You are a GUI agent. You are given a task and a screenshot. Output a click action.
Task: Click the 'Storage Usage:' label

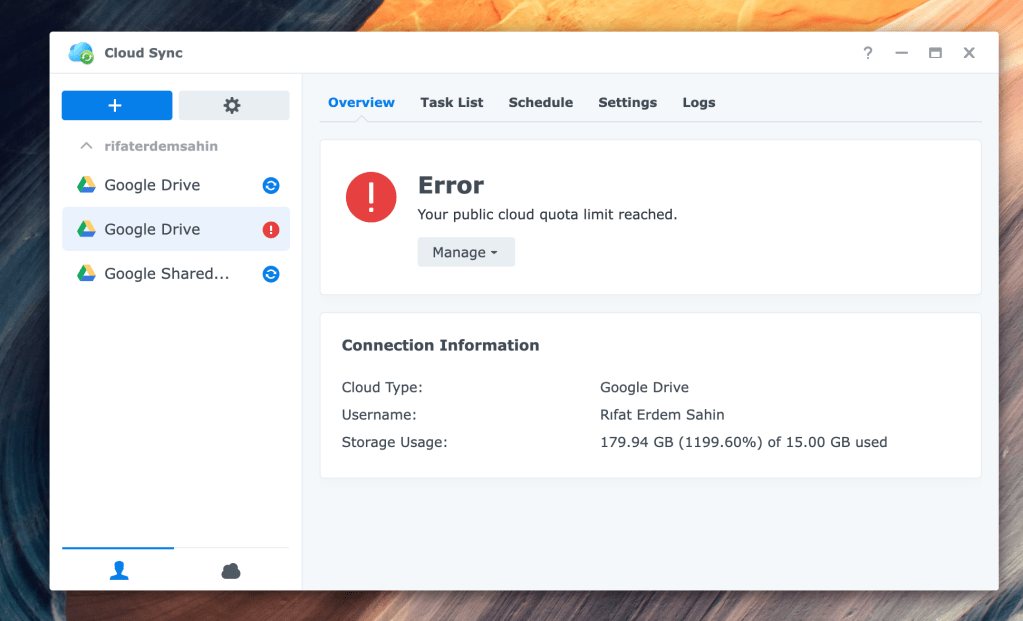click(394, 442)
